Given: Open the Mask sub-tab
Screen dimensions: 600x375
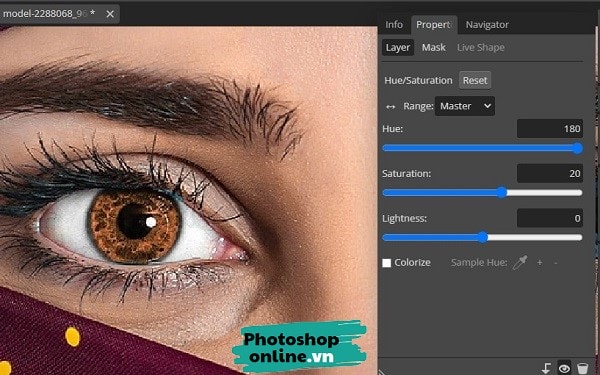Looking at the screenshot, I should 434,47.
